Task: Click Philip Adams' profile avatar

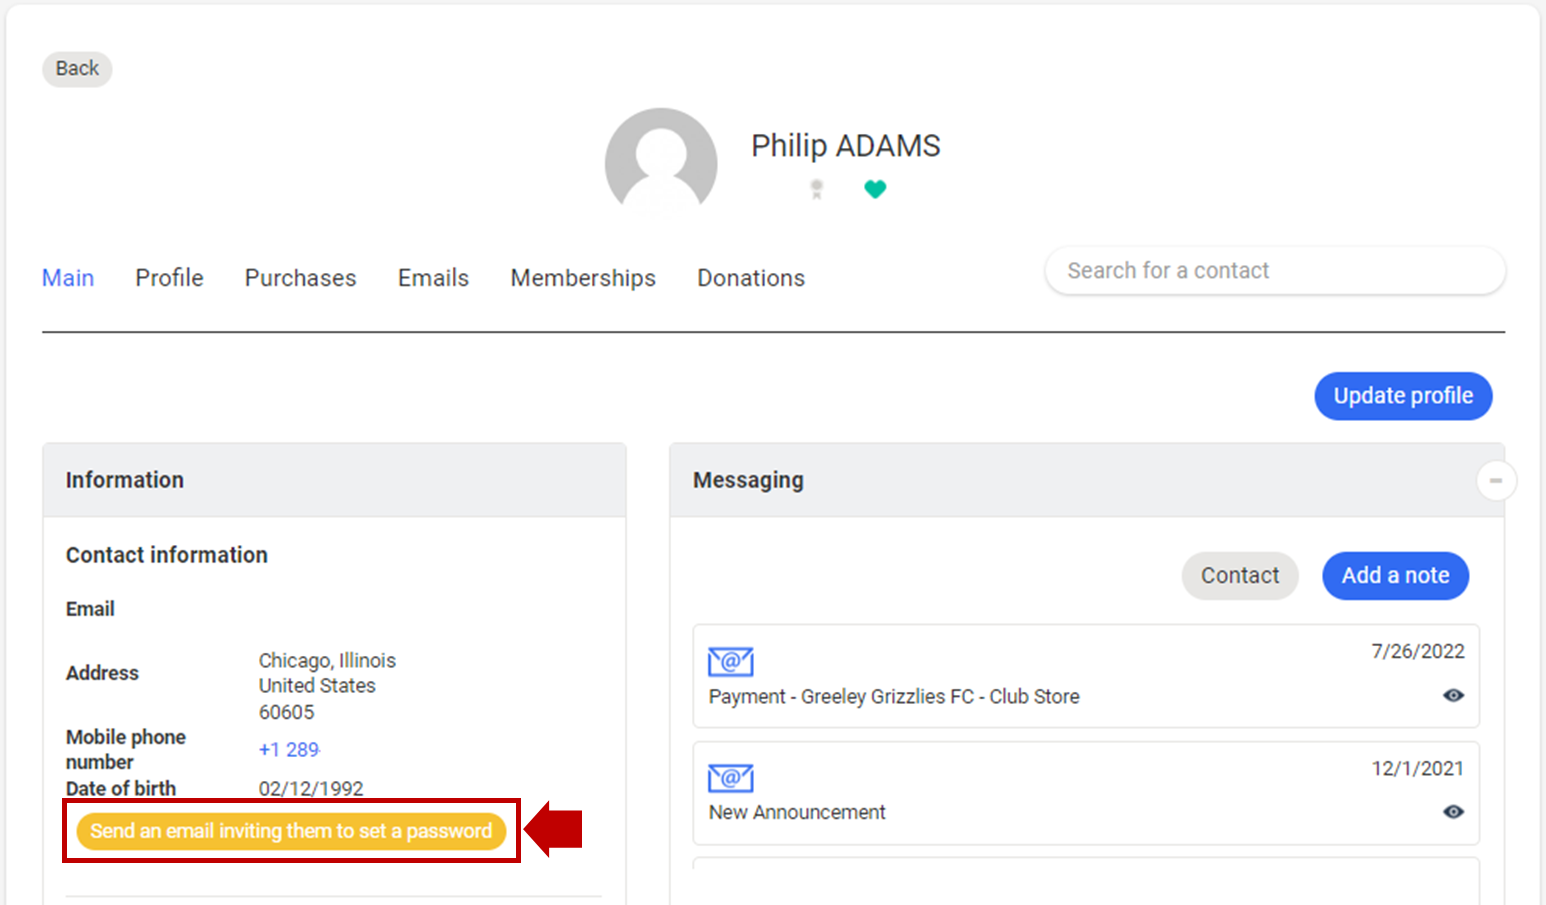Action: coord(661,161)
